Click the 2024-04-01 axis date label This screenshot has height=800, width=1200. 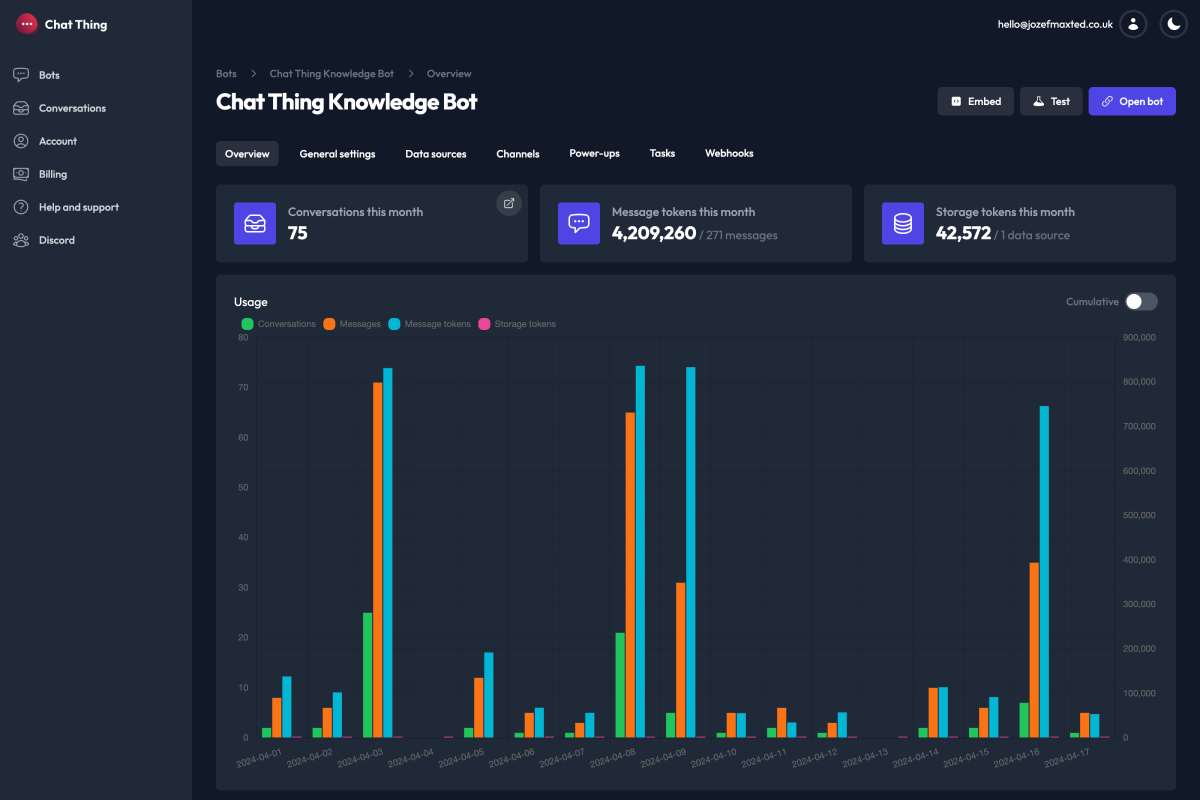click(x=260, y=758)
